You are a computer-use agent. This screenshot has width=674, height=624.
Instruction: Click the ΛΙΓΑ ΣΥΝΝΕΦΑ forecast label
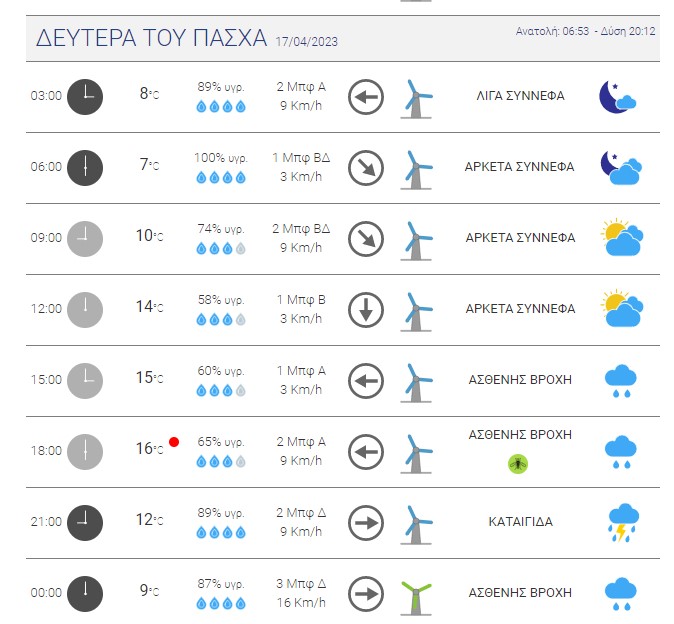521,96
